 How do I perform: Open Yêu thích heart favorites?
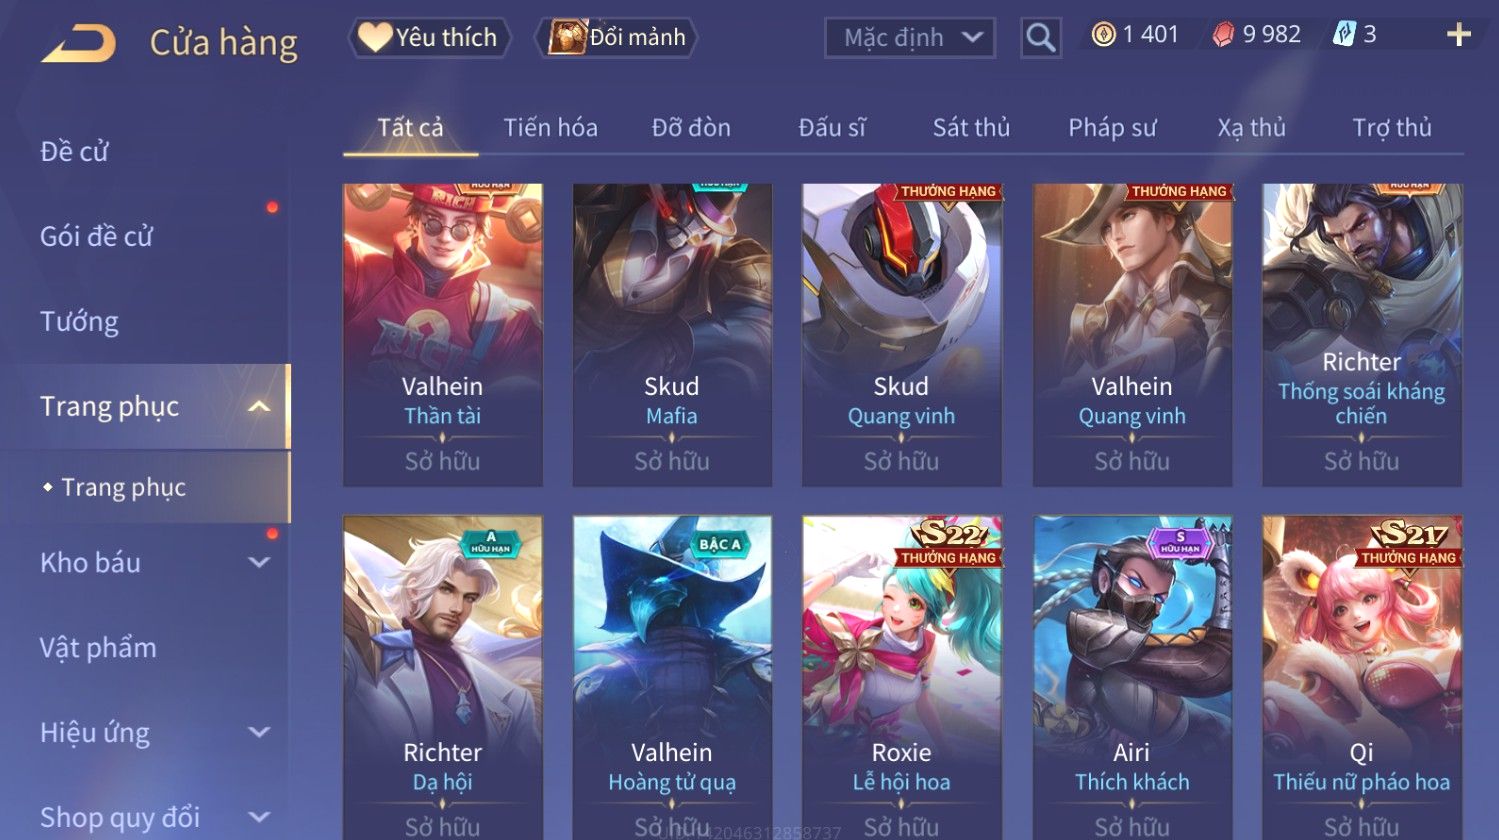click(x=429, y=38)
